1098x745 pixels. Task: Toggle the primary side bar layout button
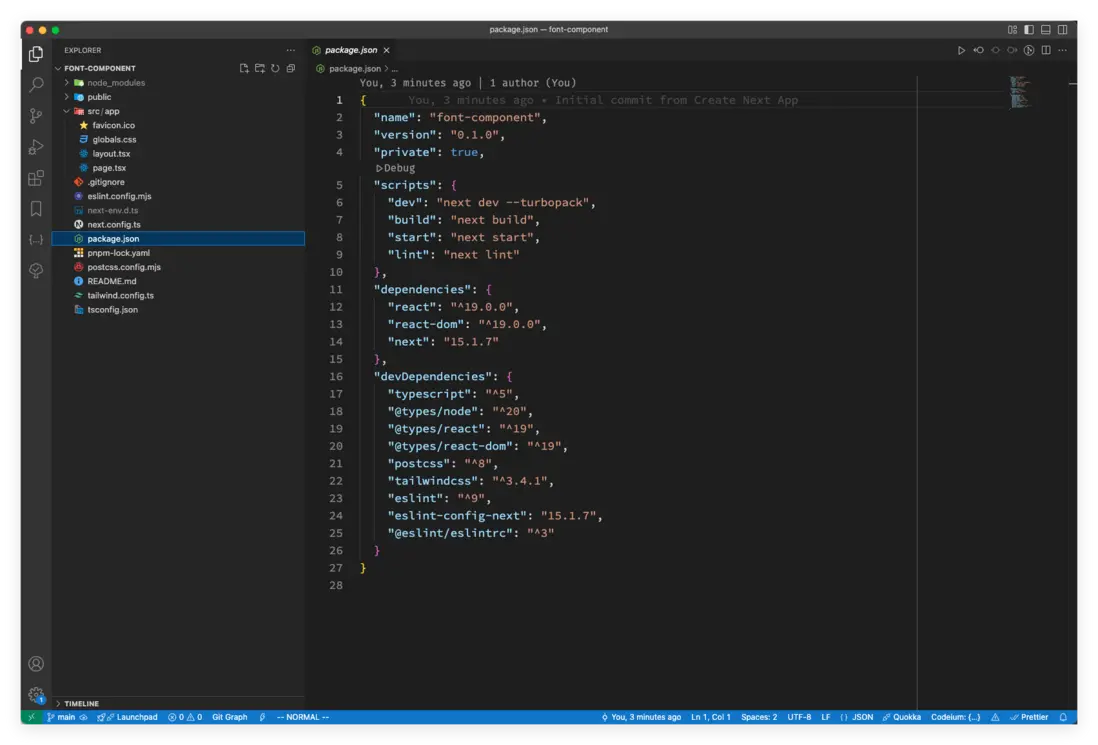click(1029, 30)
